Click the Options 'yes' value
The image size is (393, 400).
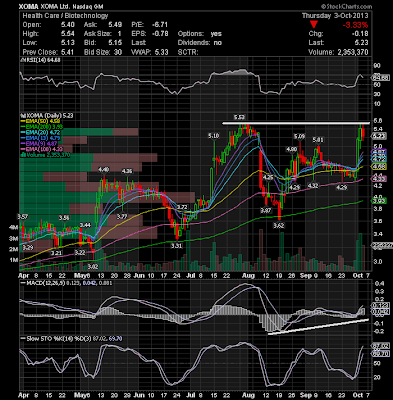click(216, 34)
